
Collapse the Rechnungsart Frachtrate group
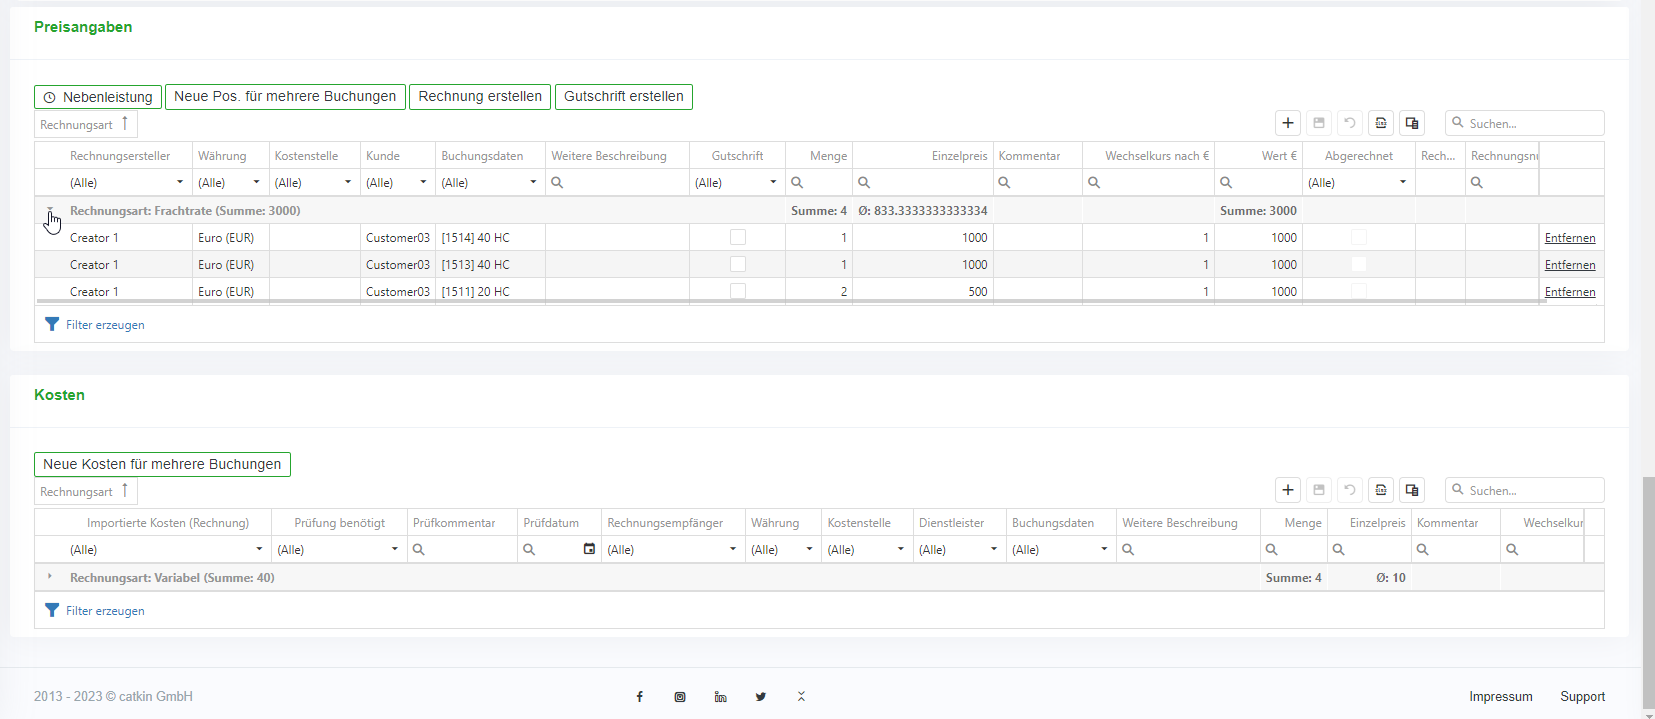click(x=50, y=211)
